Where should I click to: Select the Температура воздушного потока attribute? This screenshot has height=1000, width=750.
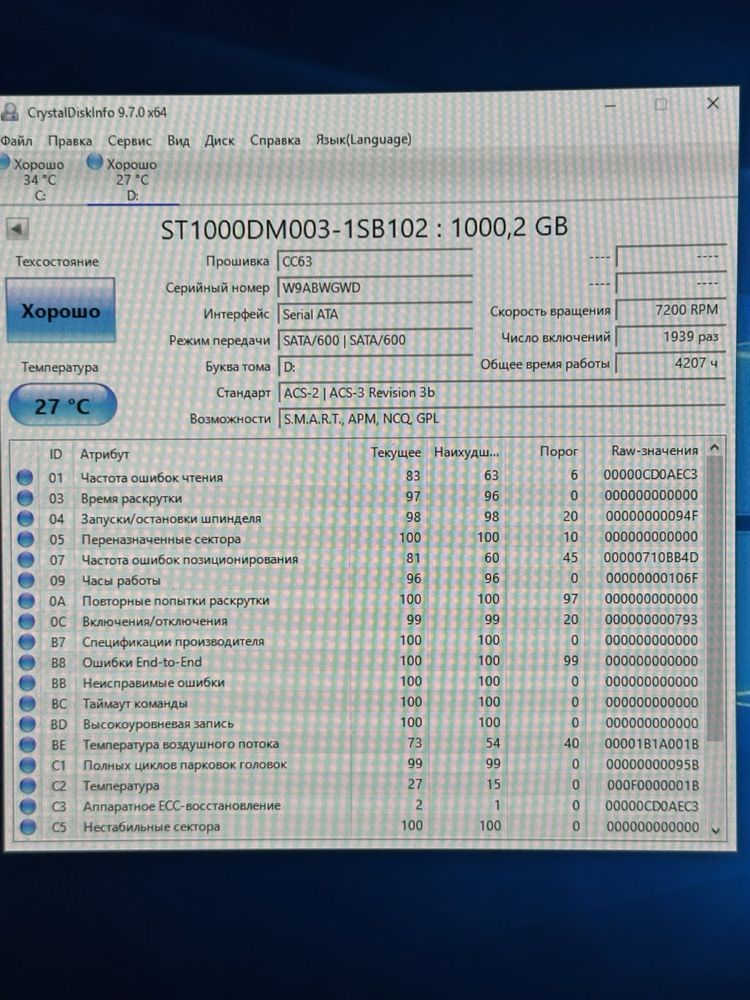[181, 744]
